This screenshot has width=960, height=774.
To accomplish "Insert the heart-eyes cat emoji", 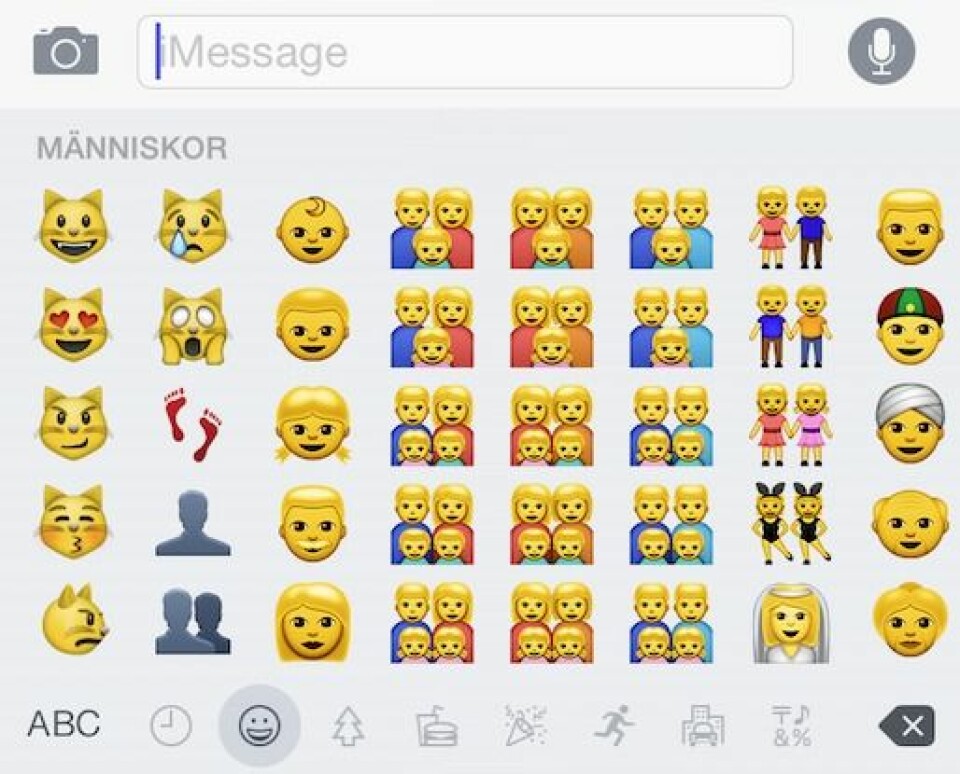I will [x=74, y=325].
